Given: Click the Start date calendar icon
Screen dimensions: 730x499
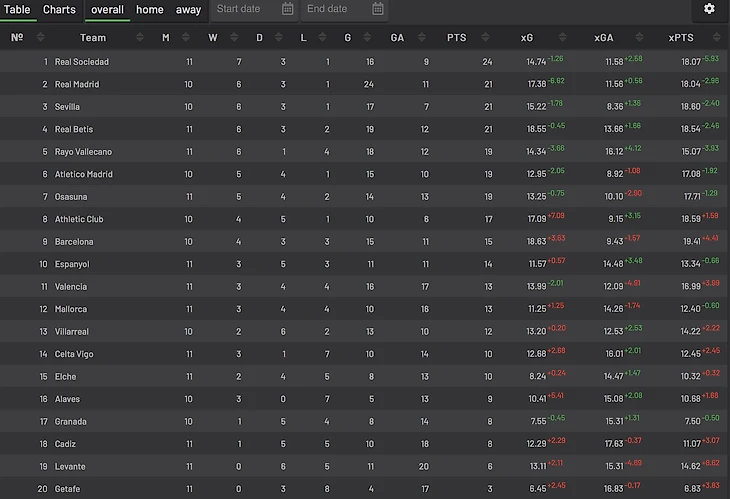Looking at the screenshot, I should 288,9.
